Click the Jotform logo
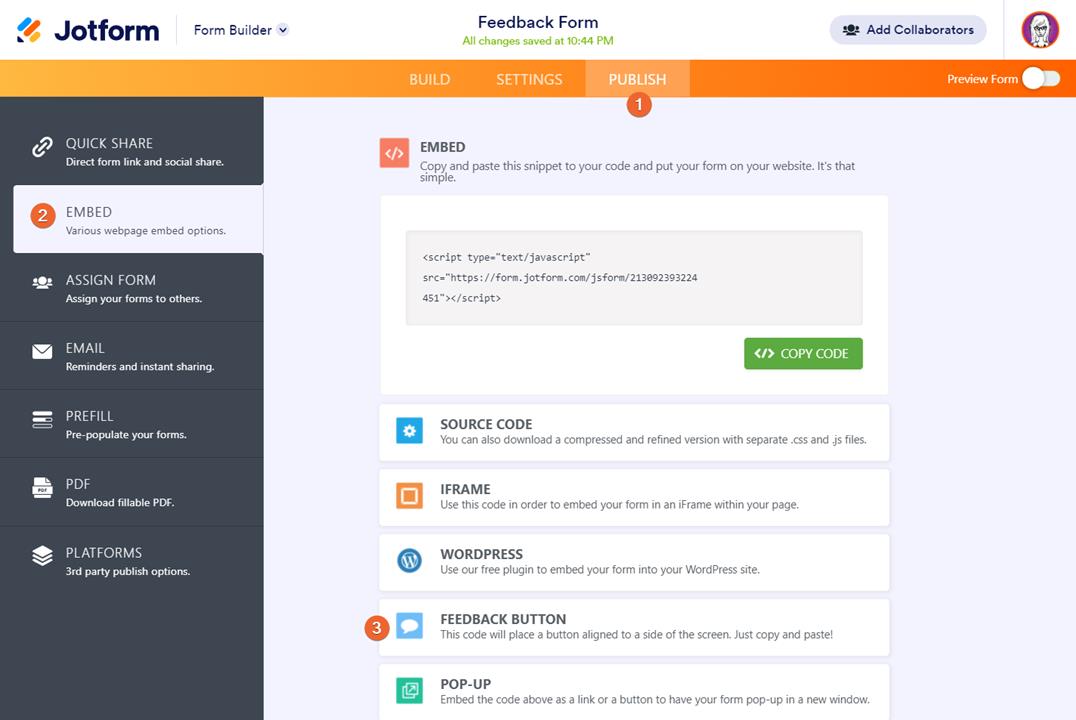This screenshot has width=1076, height=720. pyautogui.click(x=88, y=30)
